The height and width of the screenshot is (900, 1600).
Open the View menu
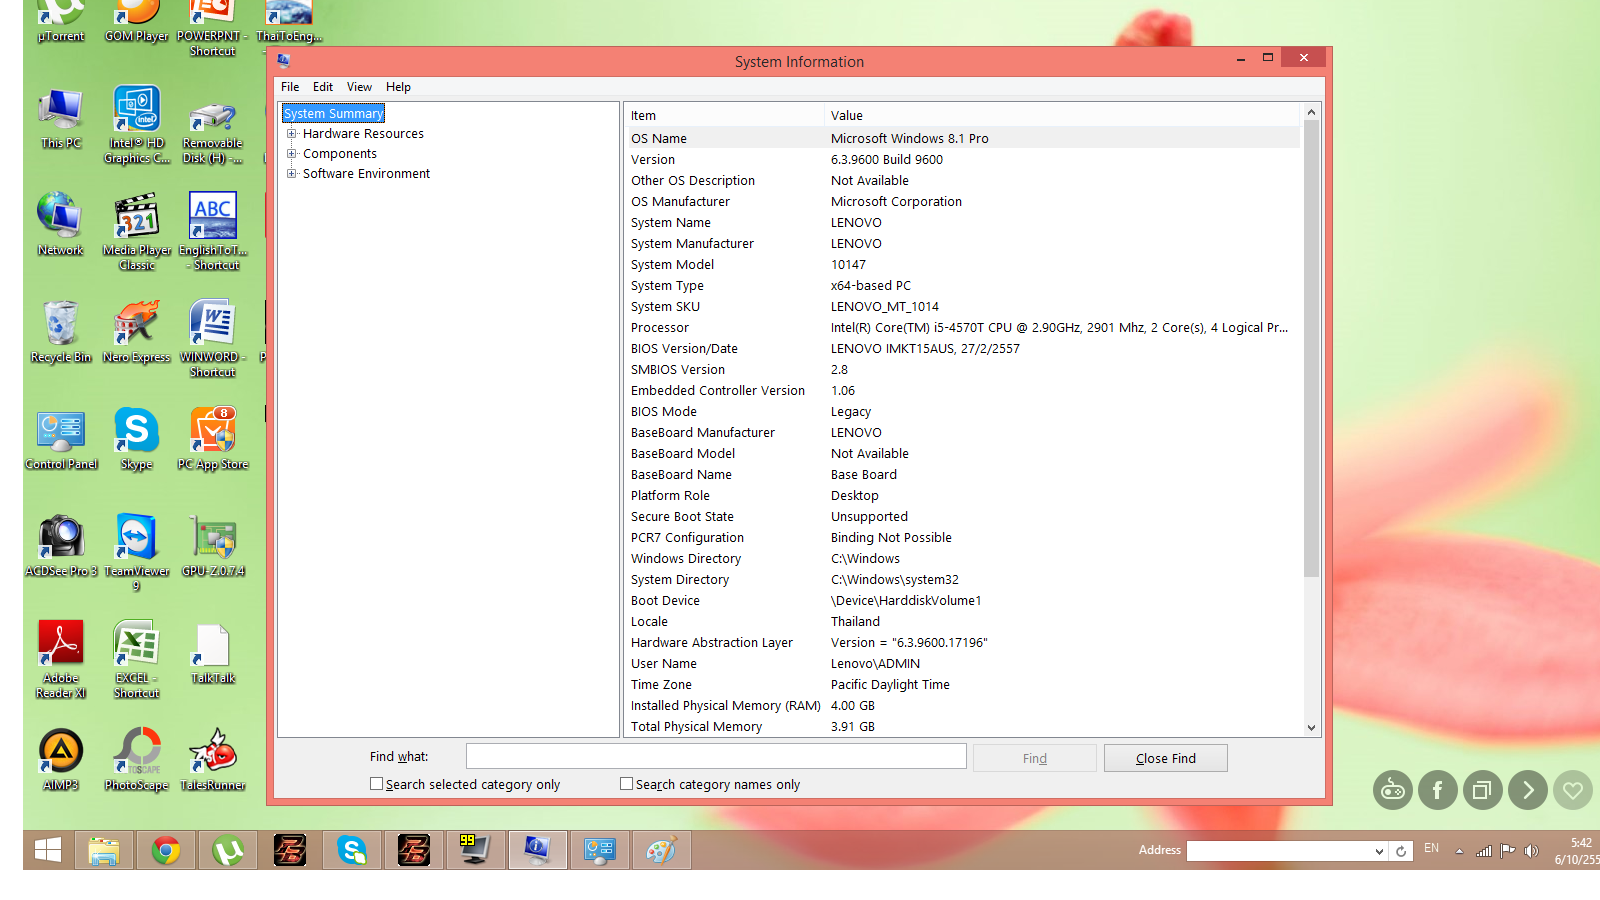pyautogui.click(x=359, y=87)
